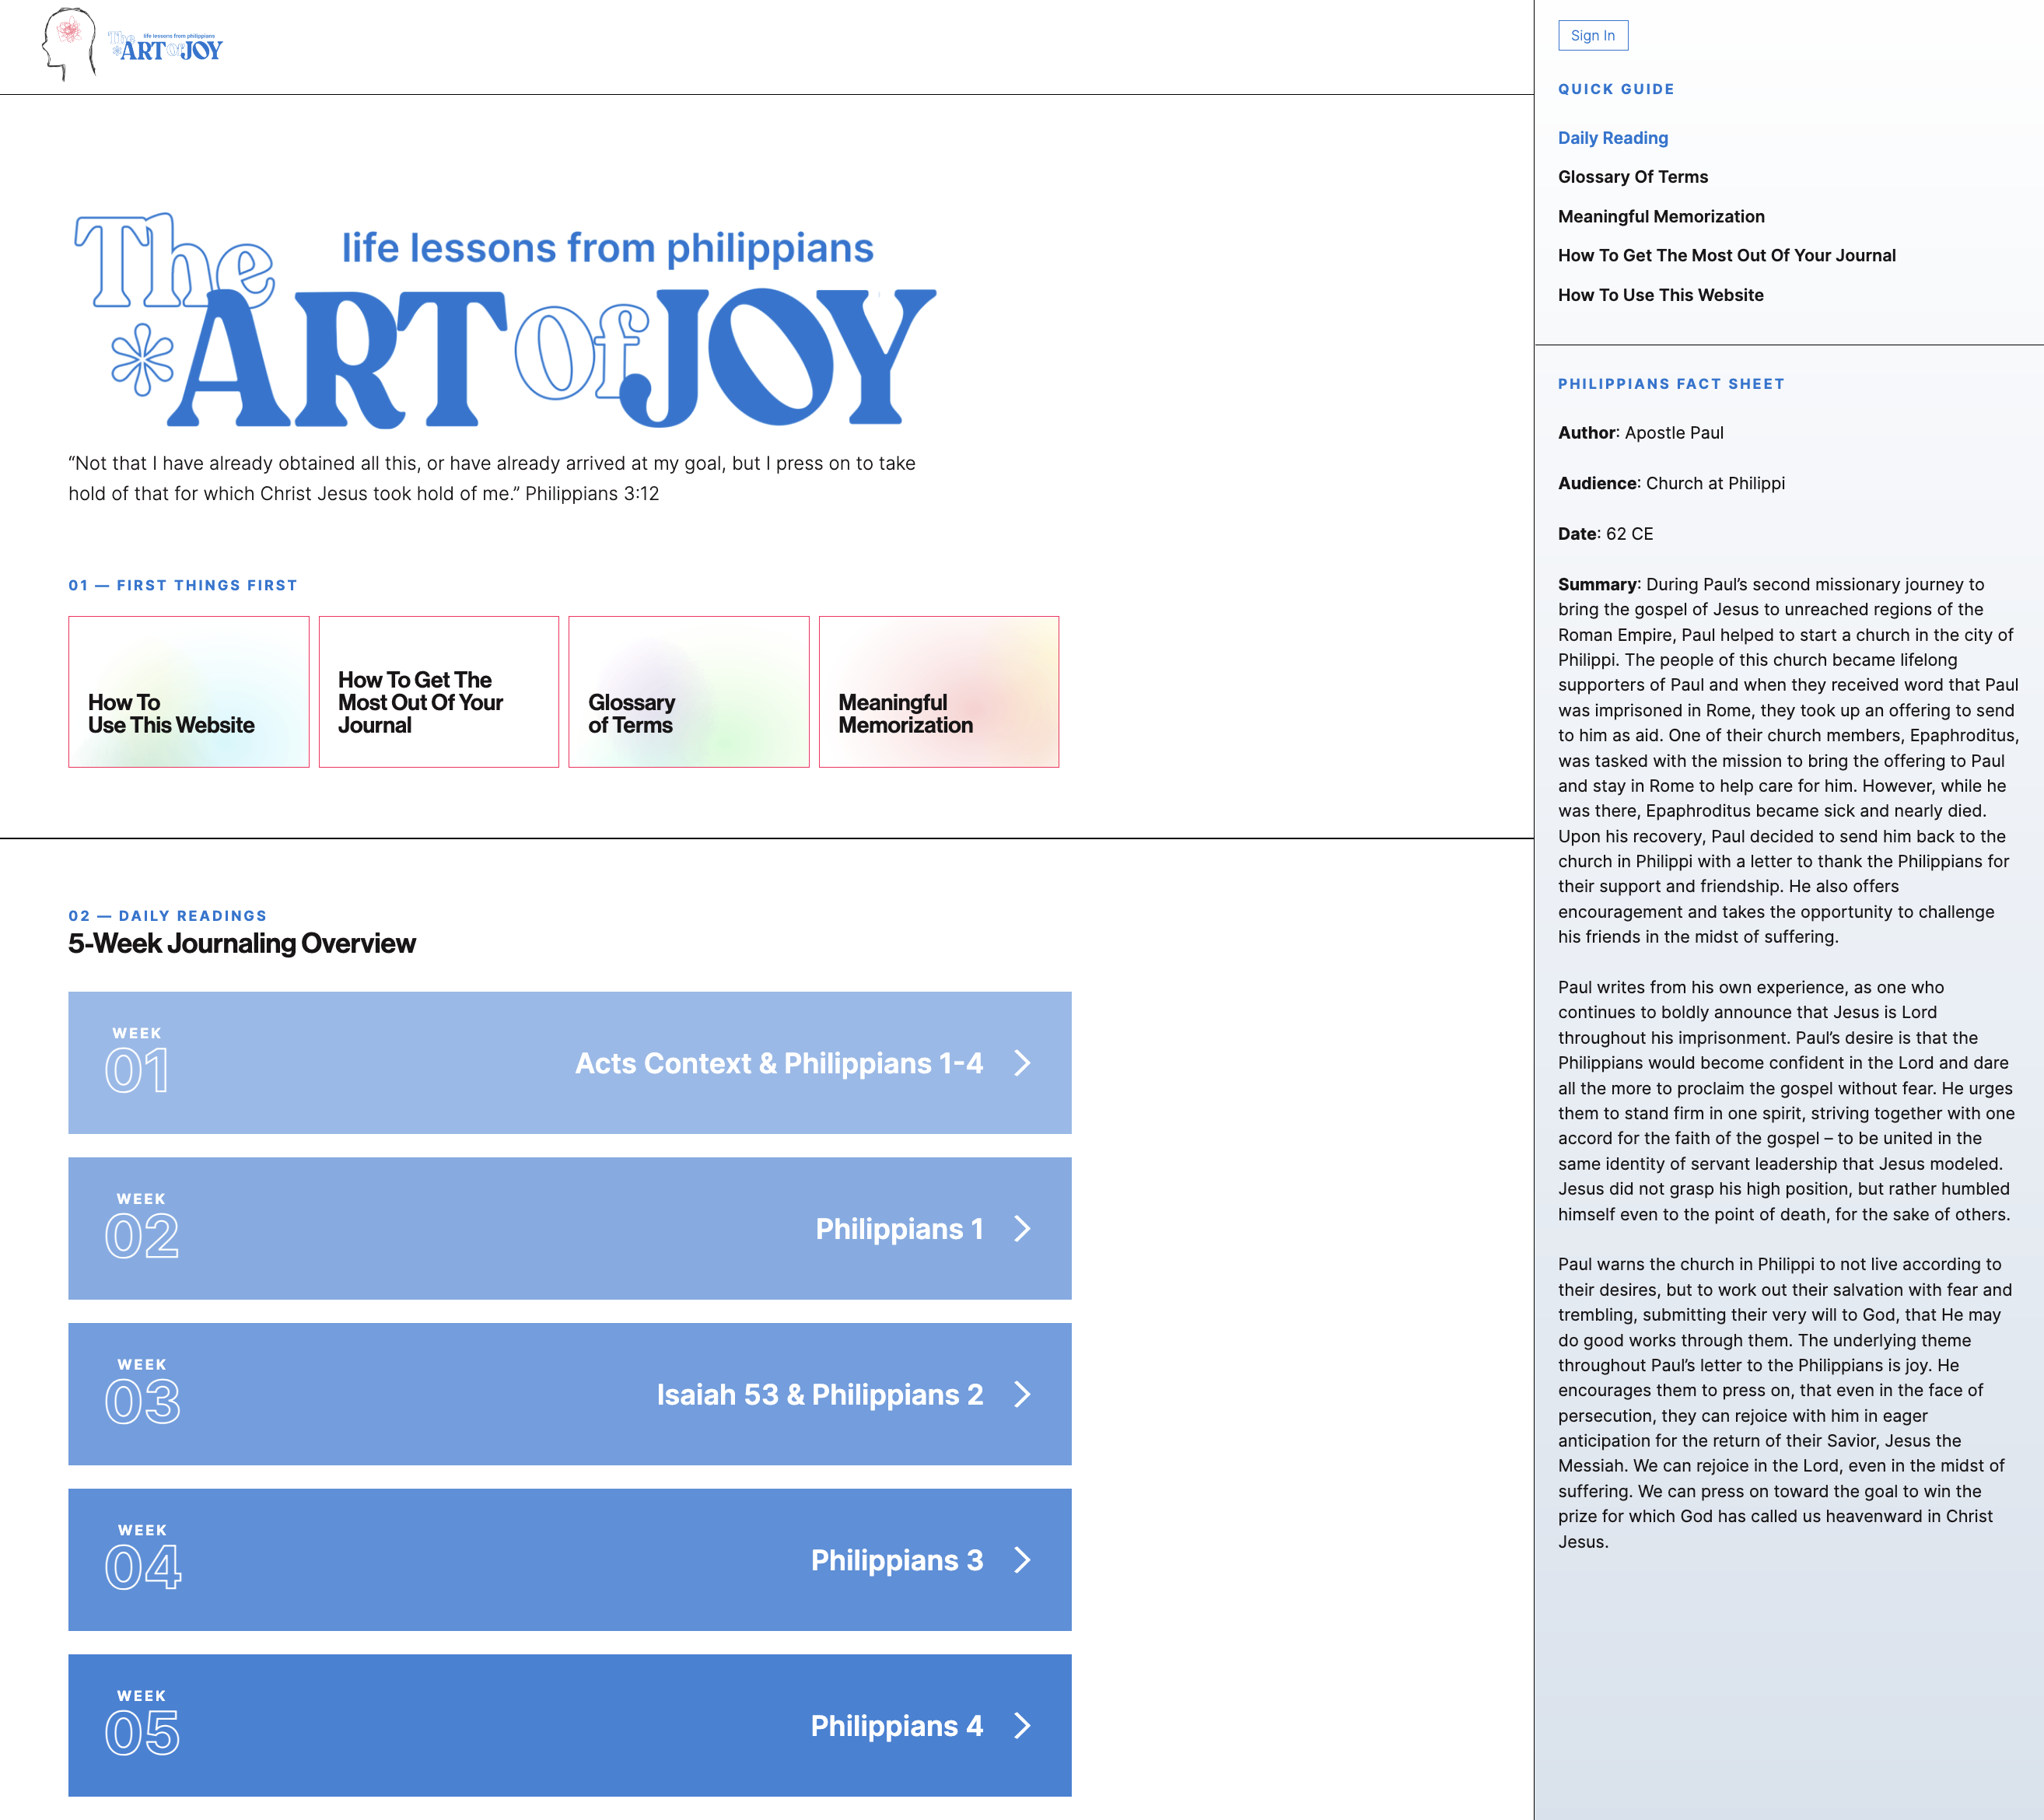Viewport: 2044px width, 1820px height.
Task: Open the Most Out Of Your Journal card
Action: point(439,692)
